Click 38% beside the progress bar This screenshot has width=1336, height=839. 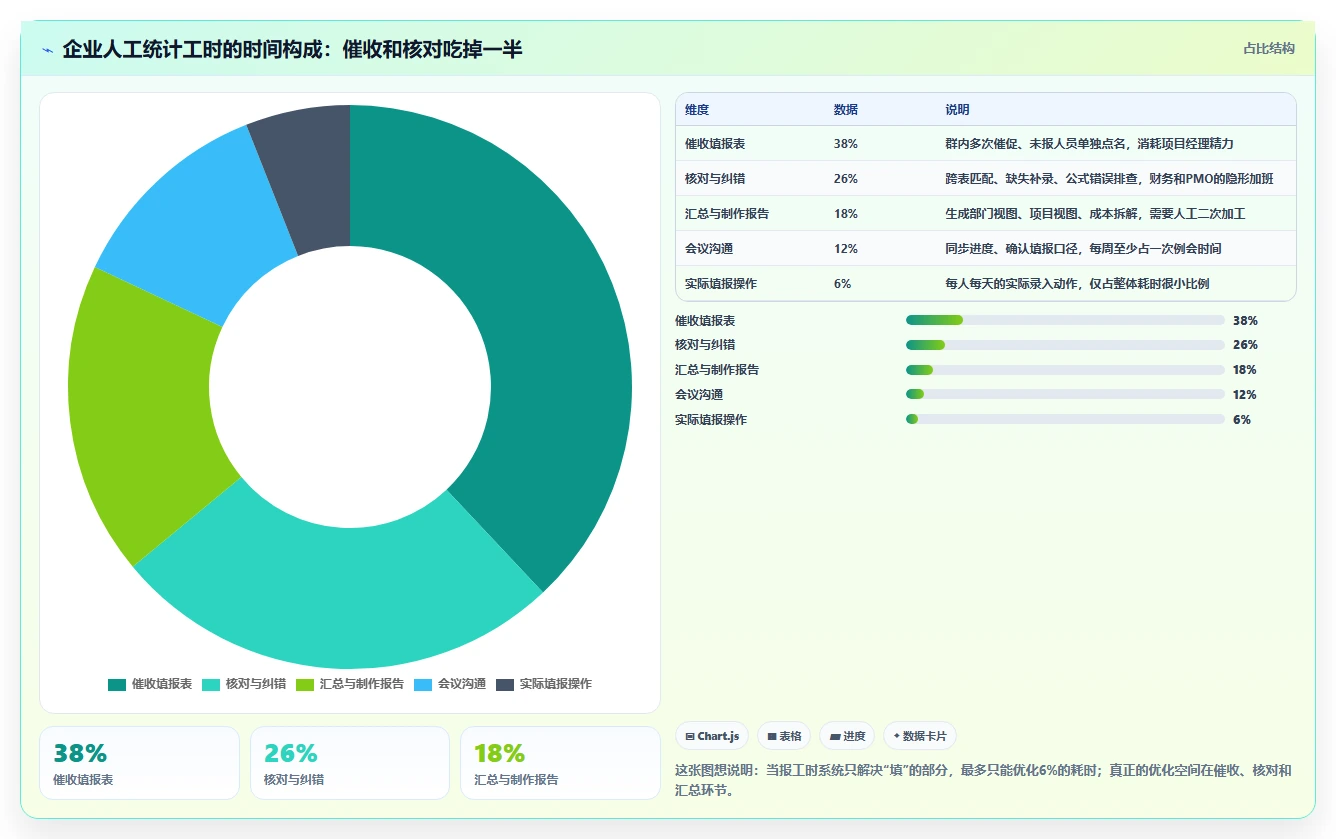coord(1245,321)
